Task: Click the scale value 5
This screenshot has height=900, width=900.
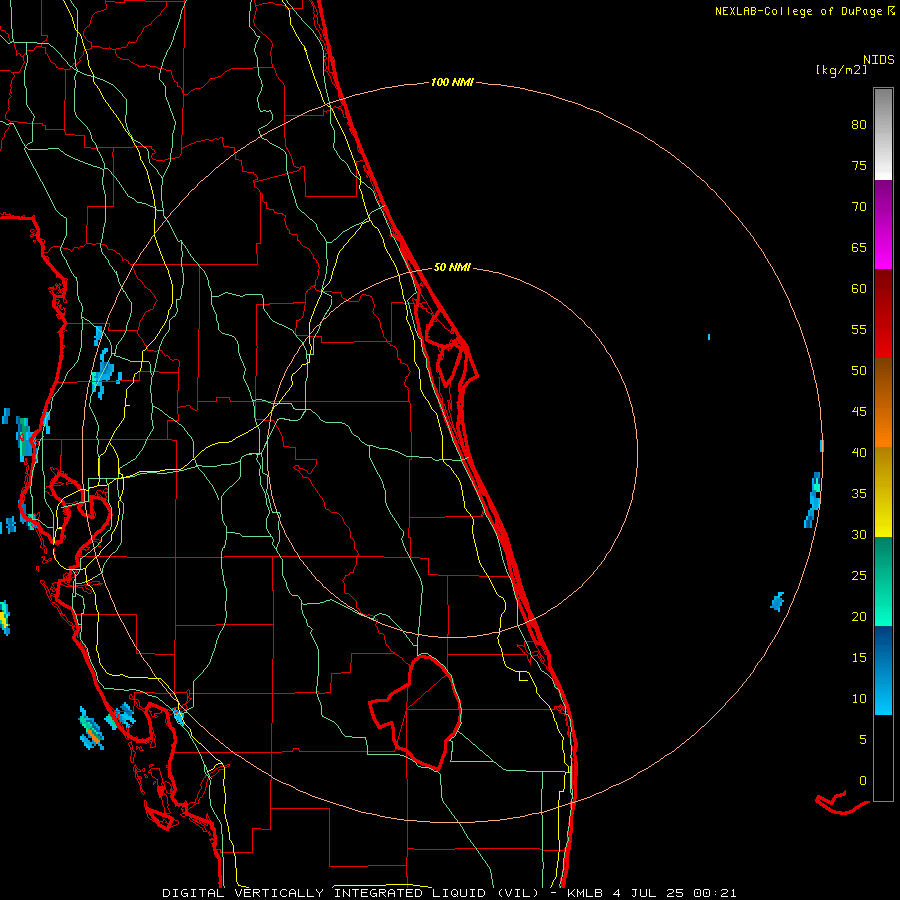Action: (x=863, y=739)
